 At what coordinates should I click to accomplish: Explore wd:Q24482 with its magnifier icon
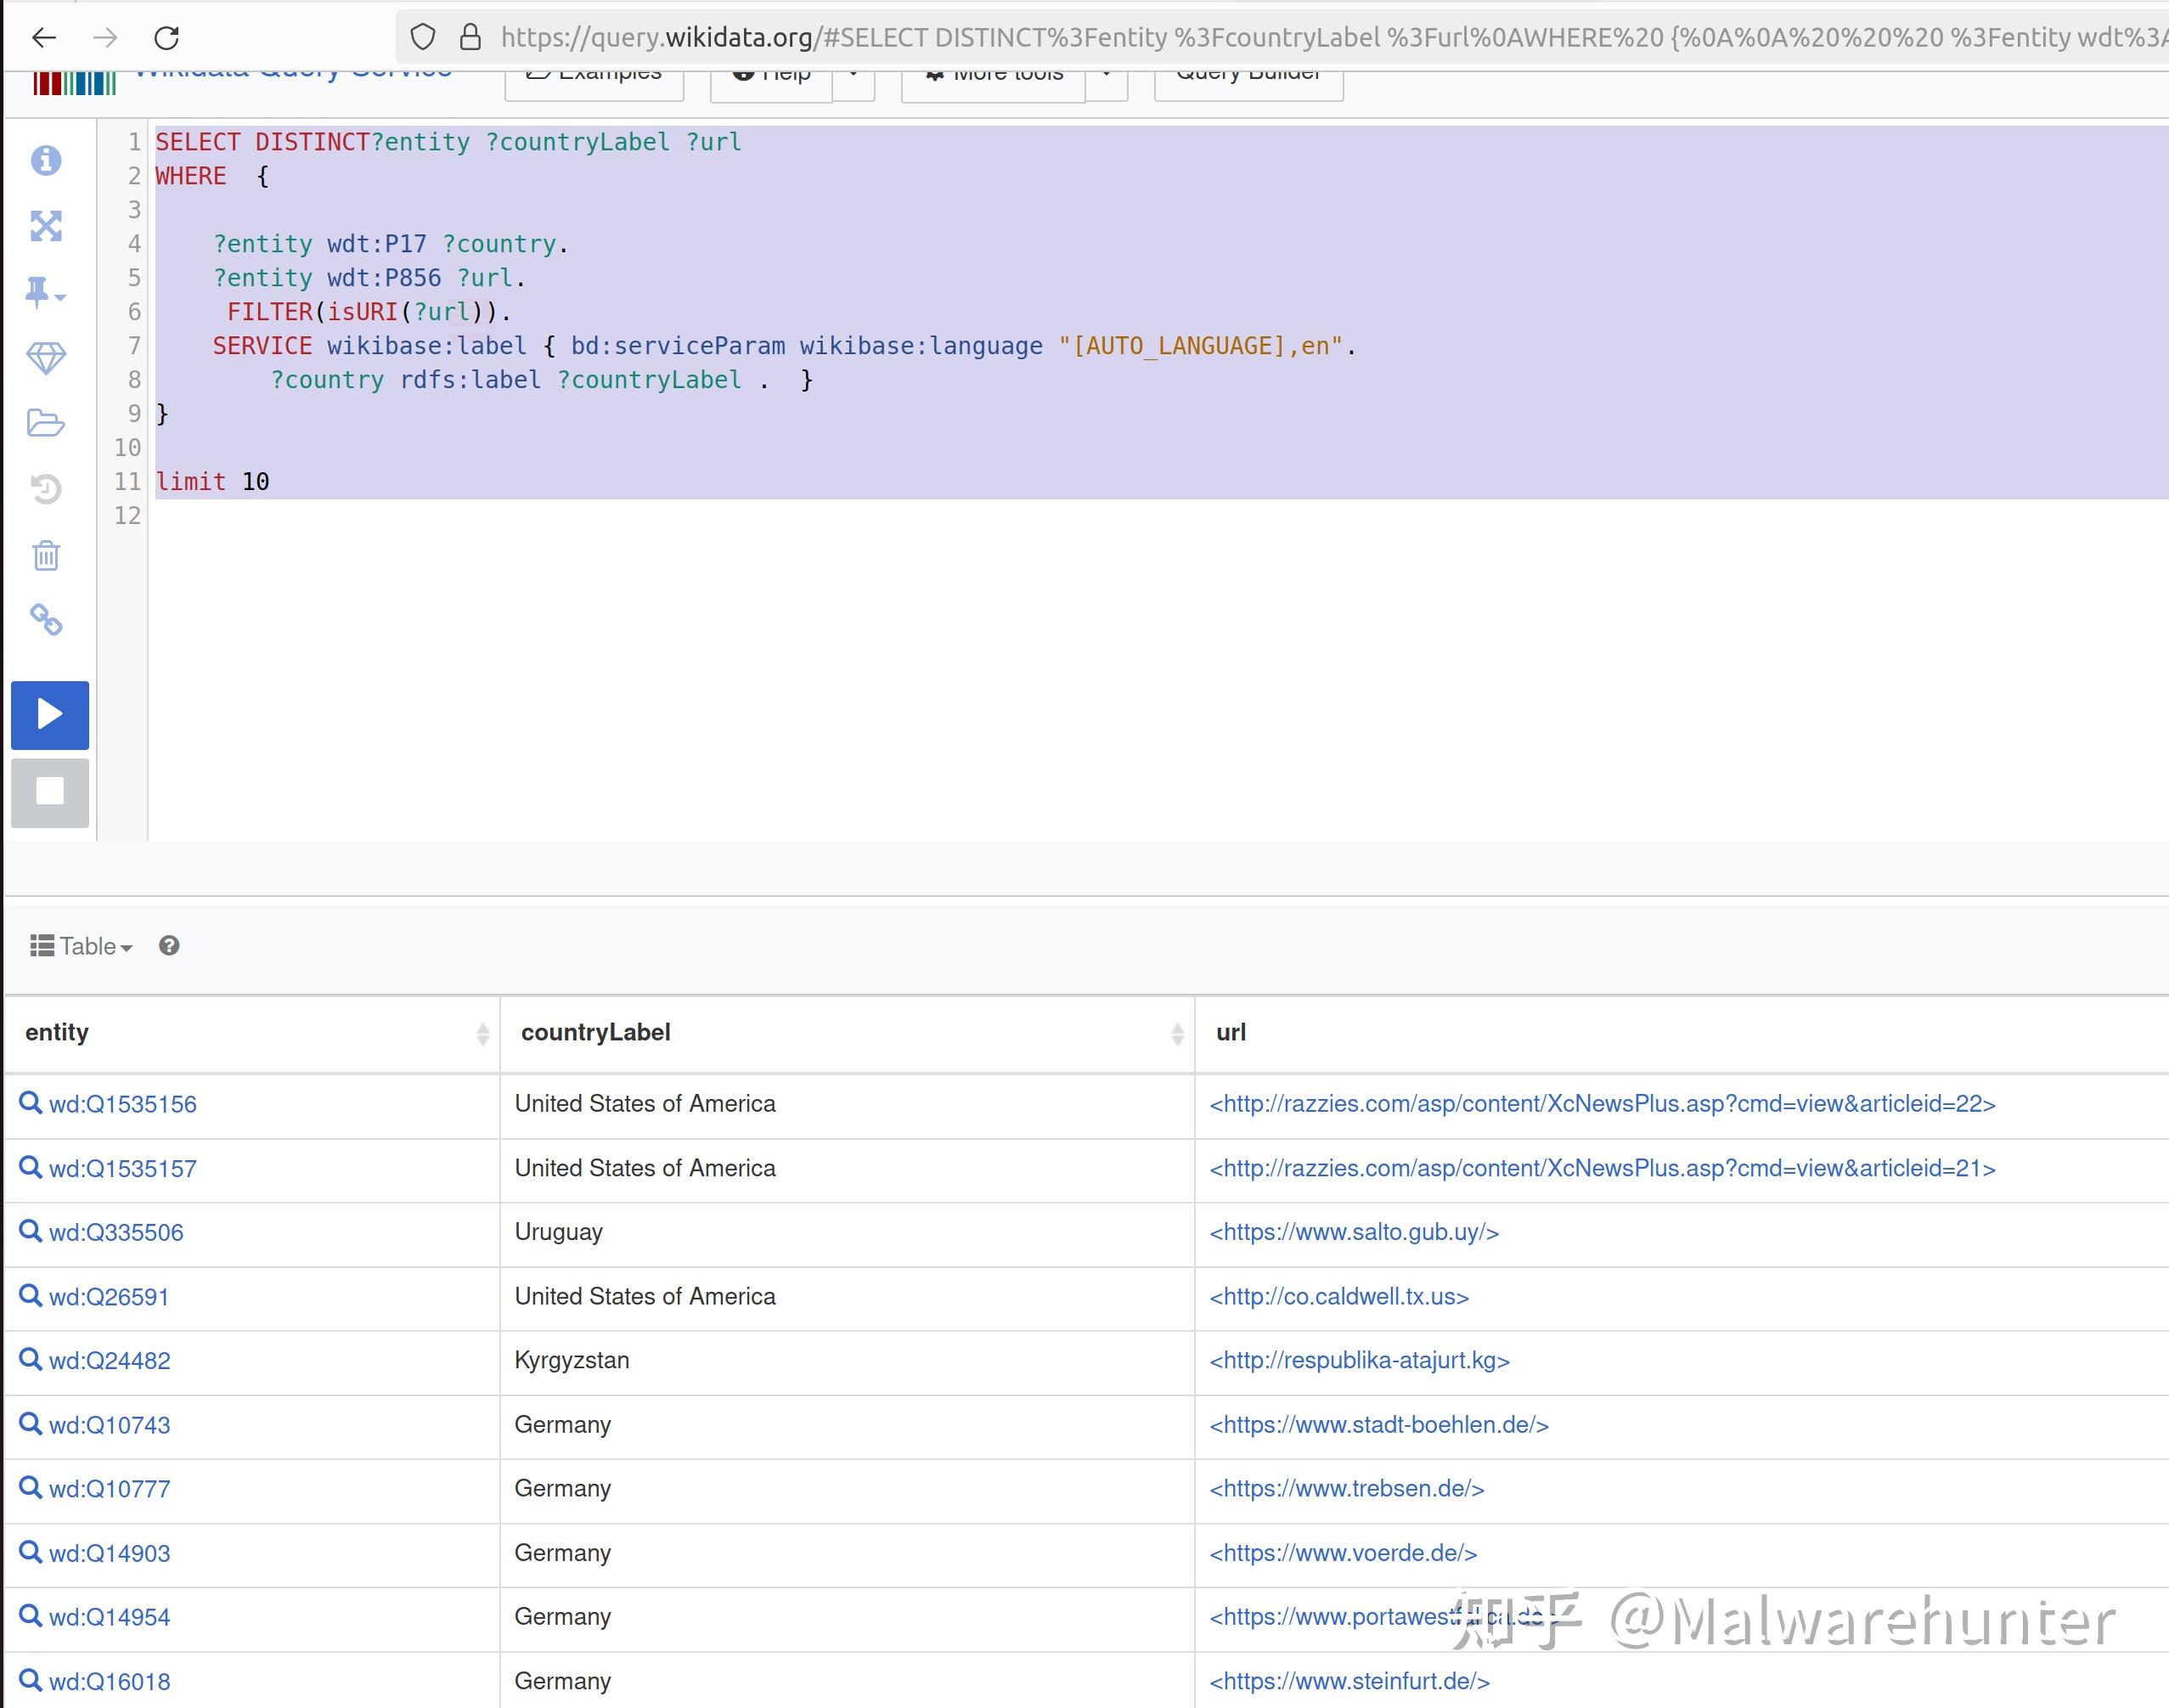pos(31,1359)
